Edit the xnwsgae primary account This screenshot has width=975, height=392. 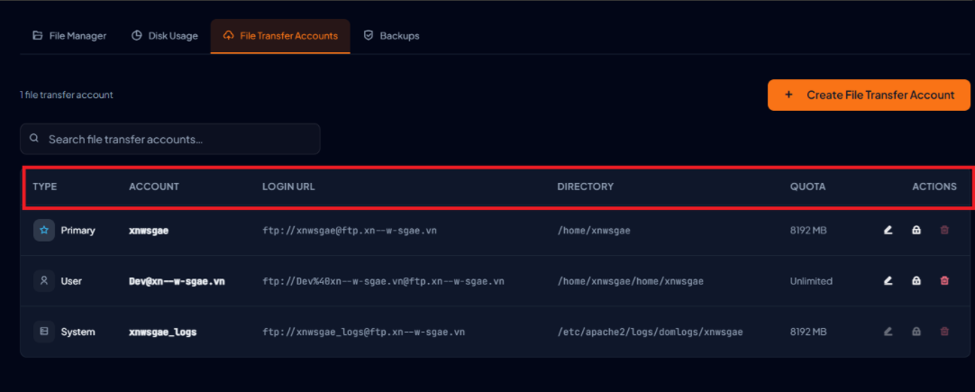point(888,230)
